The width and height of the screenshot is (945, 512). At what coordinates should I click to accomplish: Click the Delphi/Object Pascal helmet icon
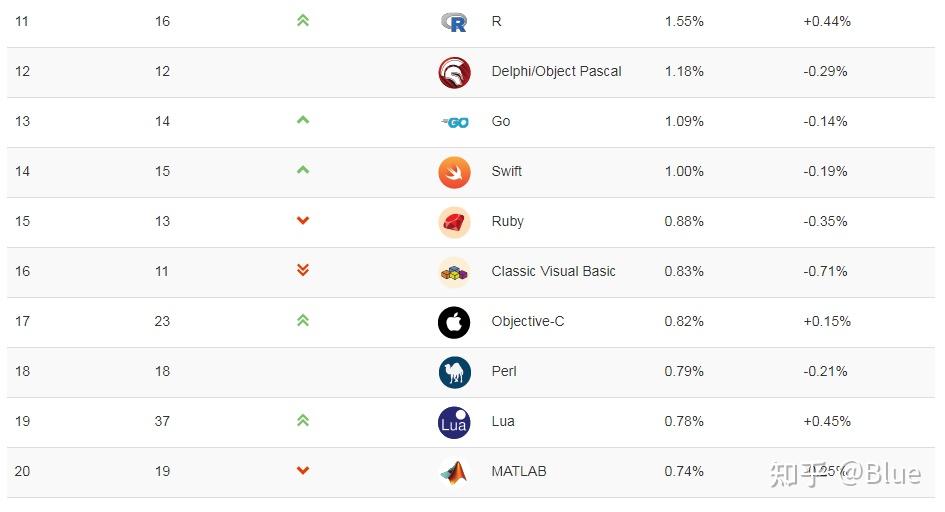click(454, 72)
